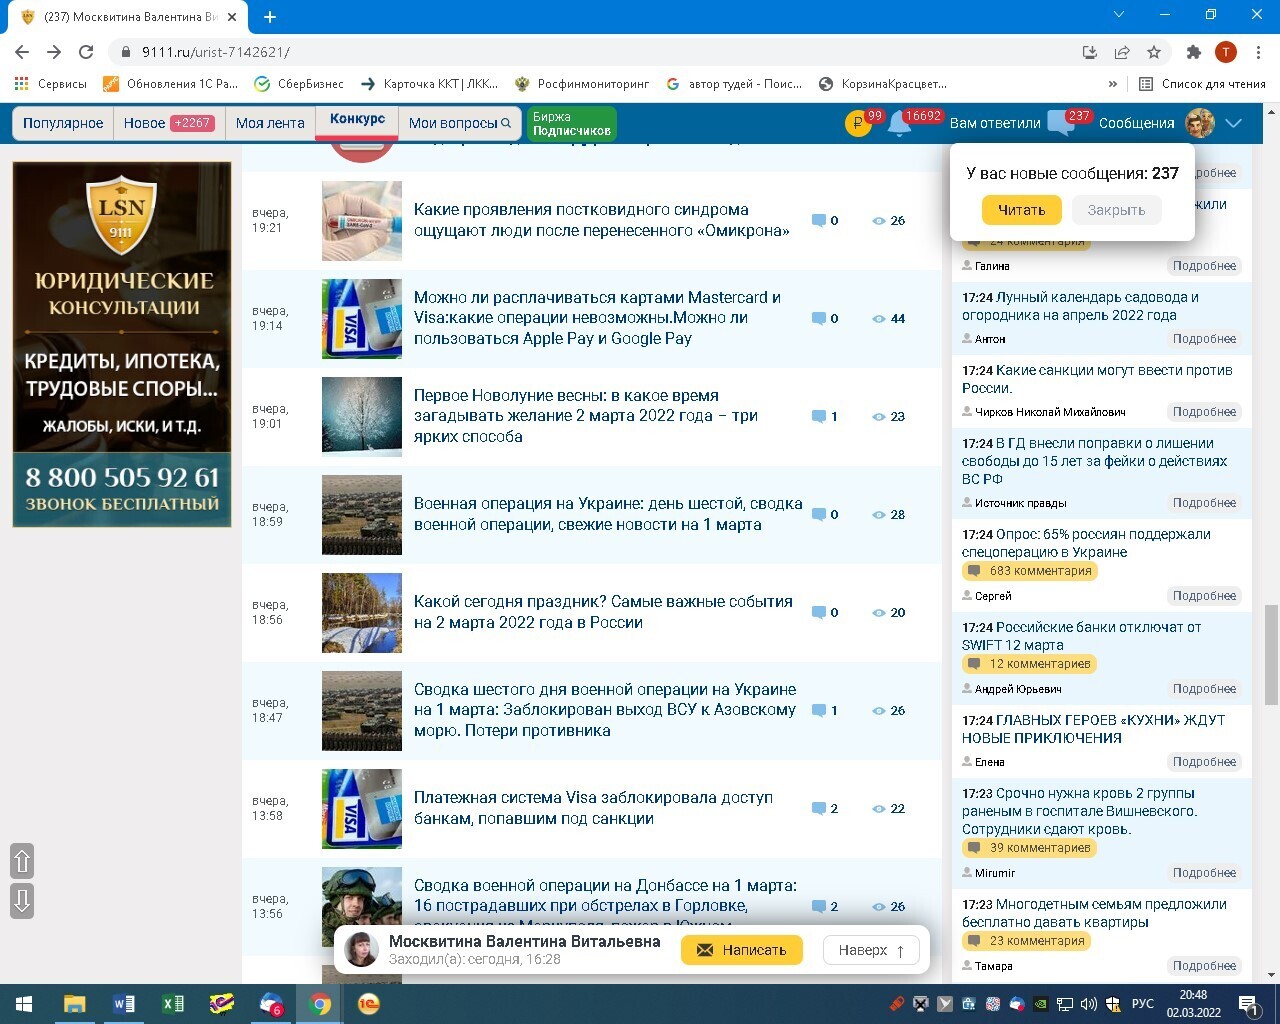The image size is (1280, 1024).
Task: Expand hidden bookmarks with the chevron
Action: tap(1113, 84)
